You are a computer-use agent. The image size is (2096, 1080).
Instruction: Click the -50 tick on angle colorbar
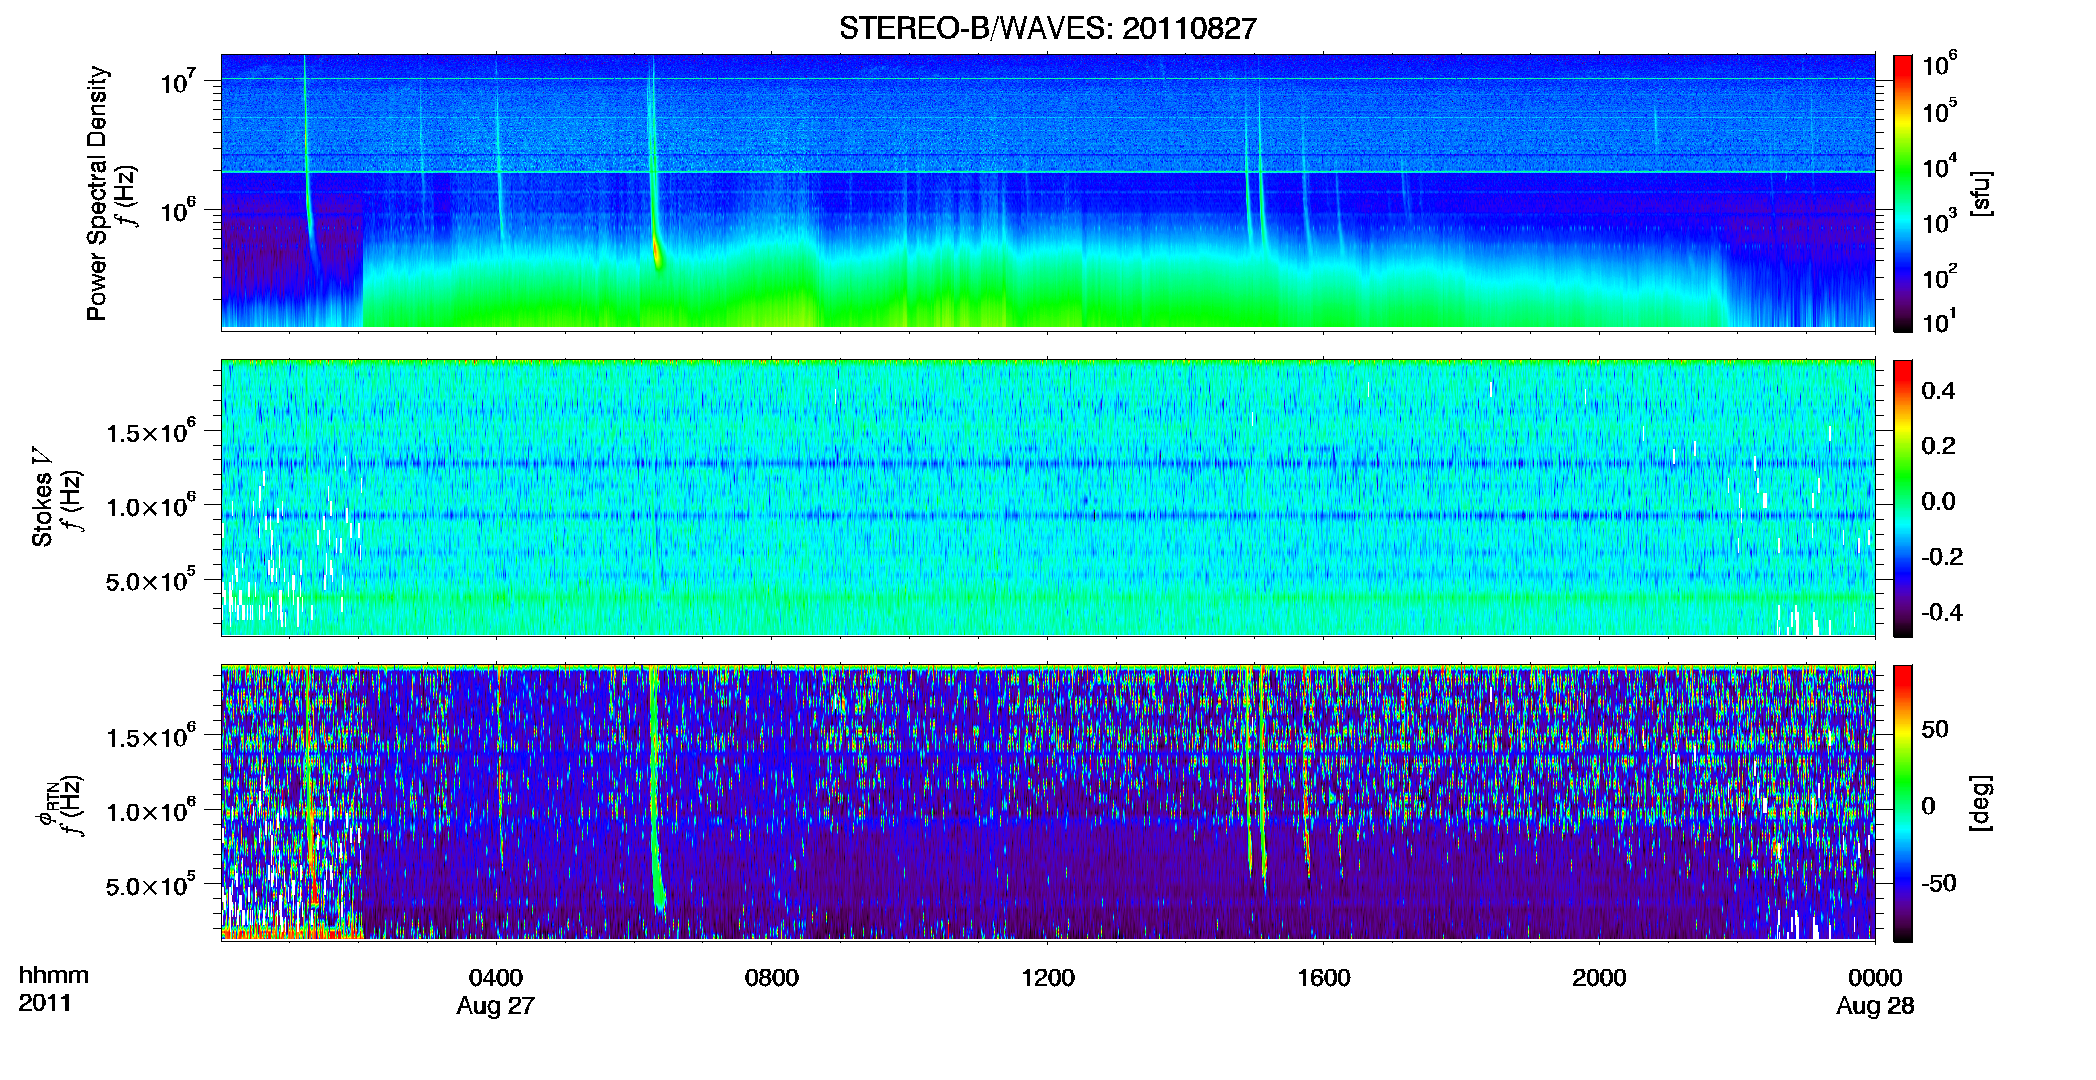click(1939, 883)
